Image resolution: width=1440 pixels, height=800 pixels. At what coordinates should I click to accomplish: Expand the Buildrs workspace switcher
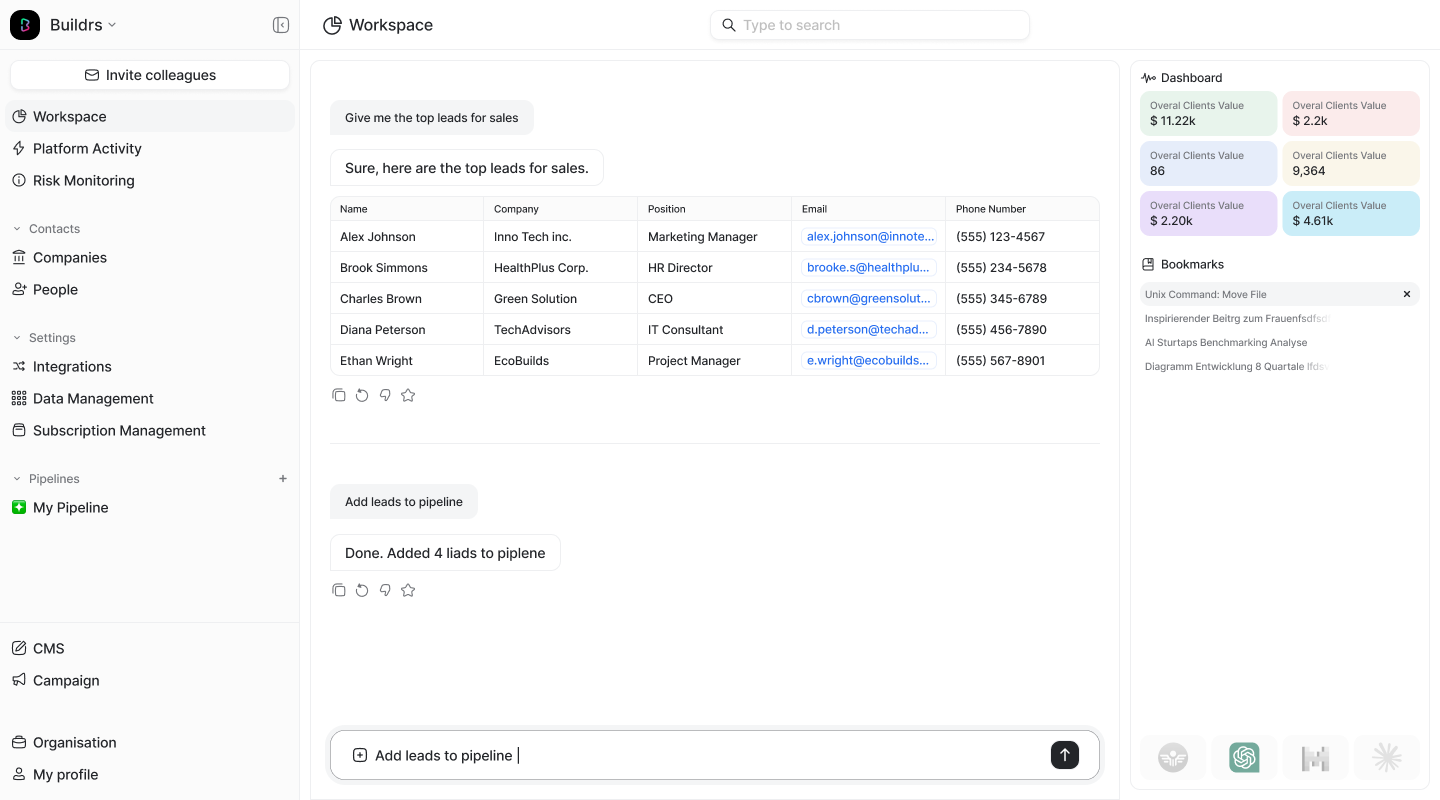click(113, 25)
